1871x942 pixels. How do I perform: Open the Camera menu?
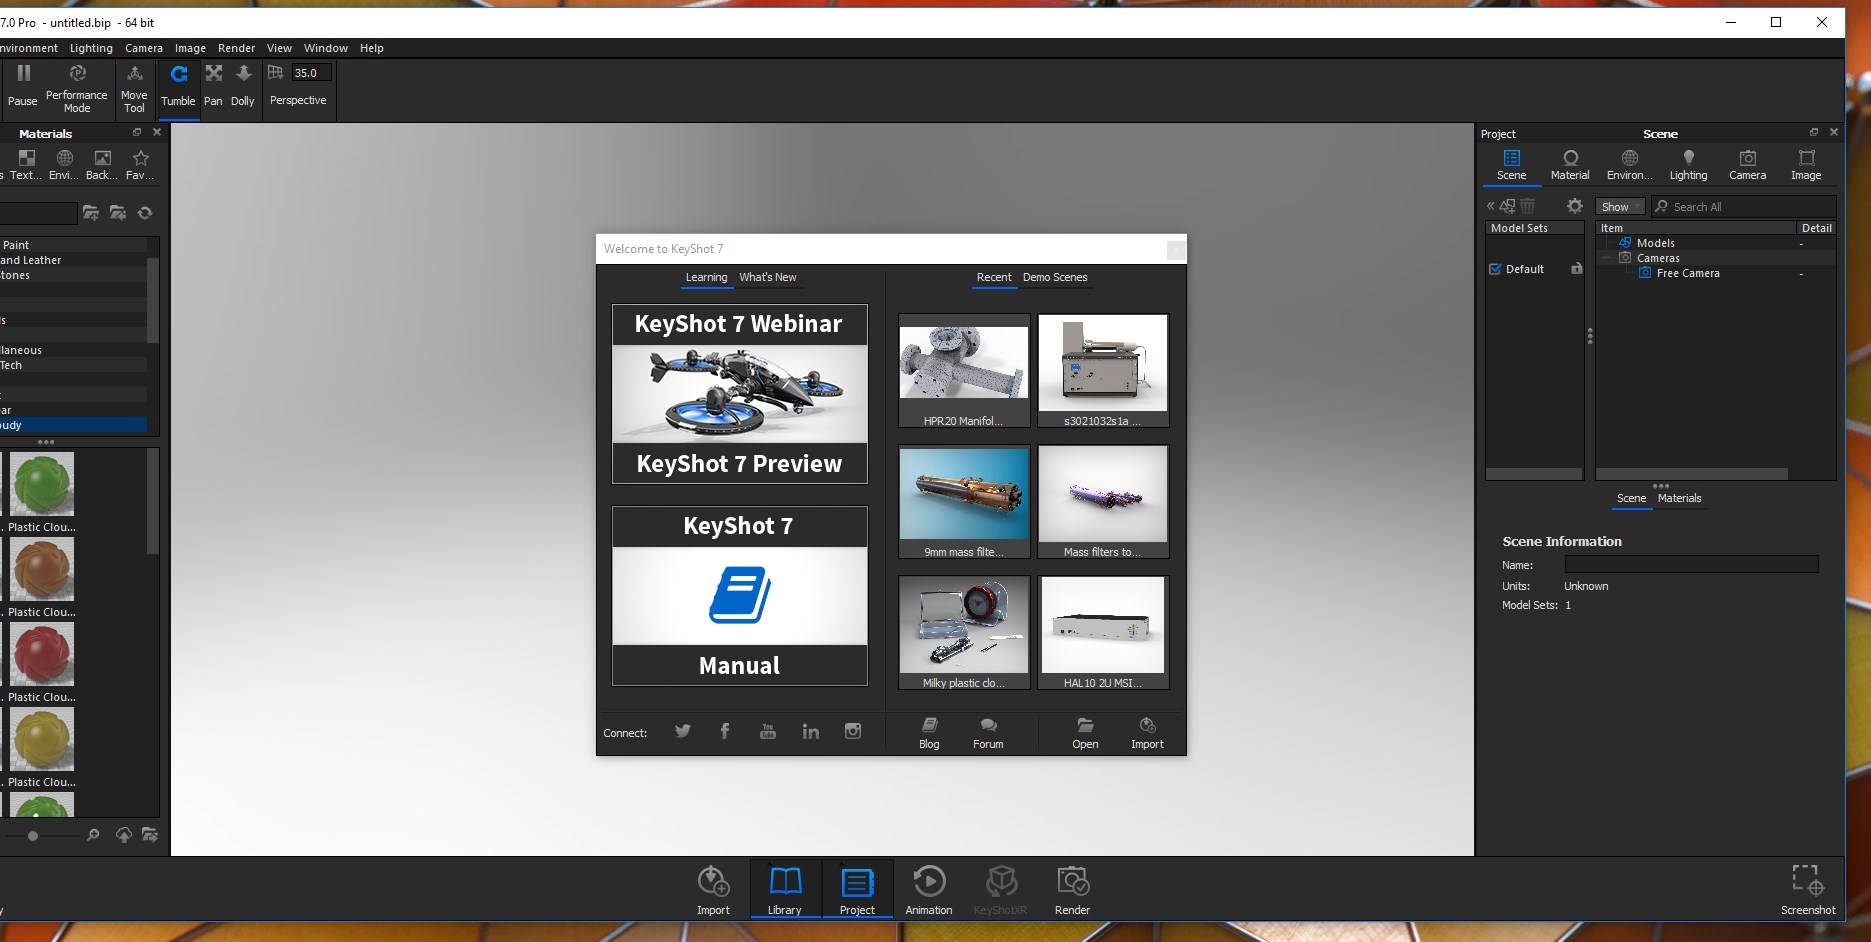[143, 48]
